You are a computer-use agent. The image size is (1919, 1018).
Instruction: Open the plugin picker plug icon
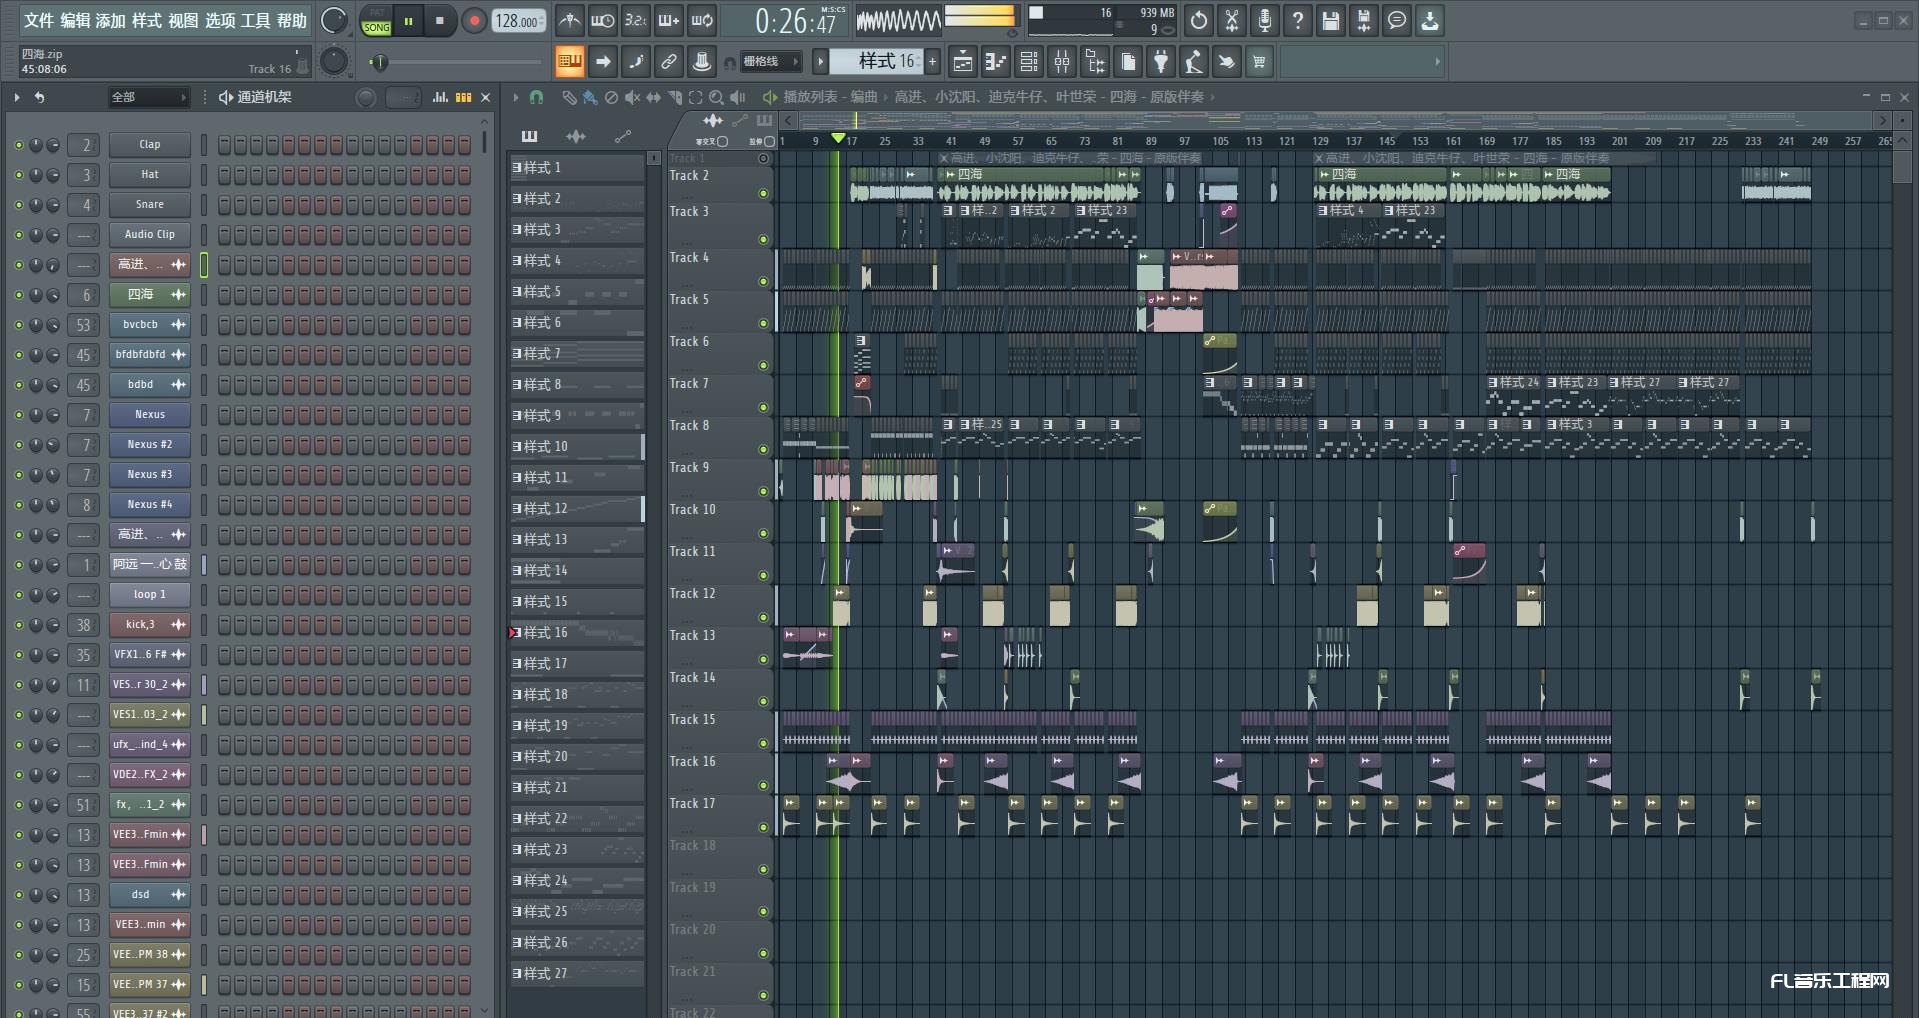(x=1161, y=62)
